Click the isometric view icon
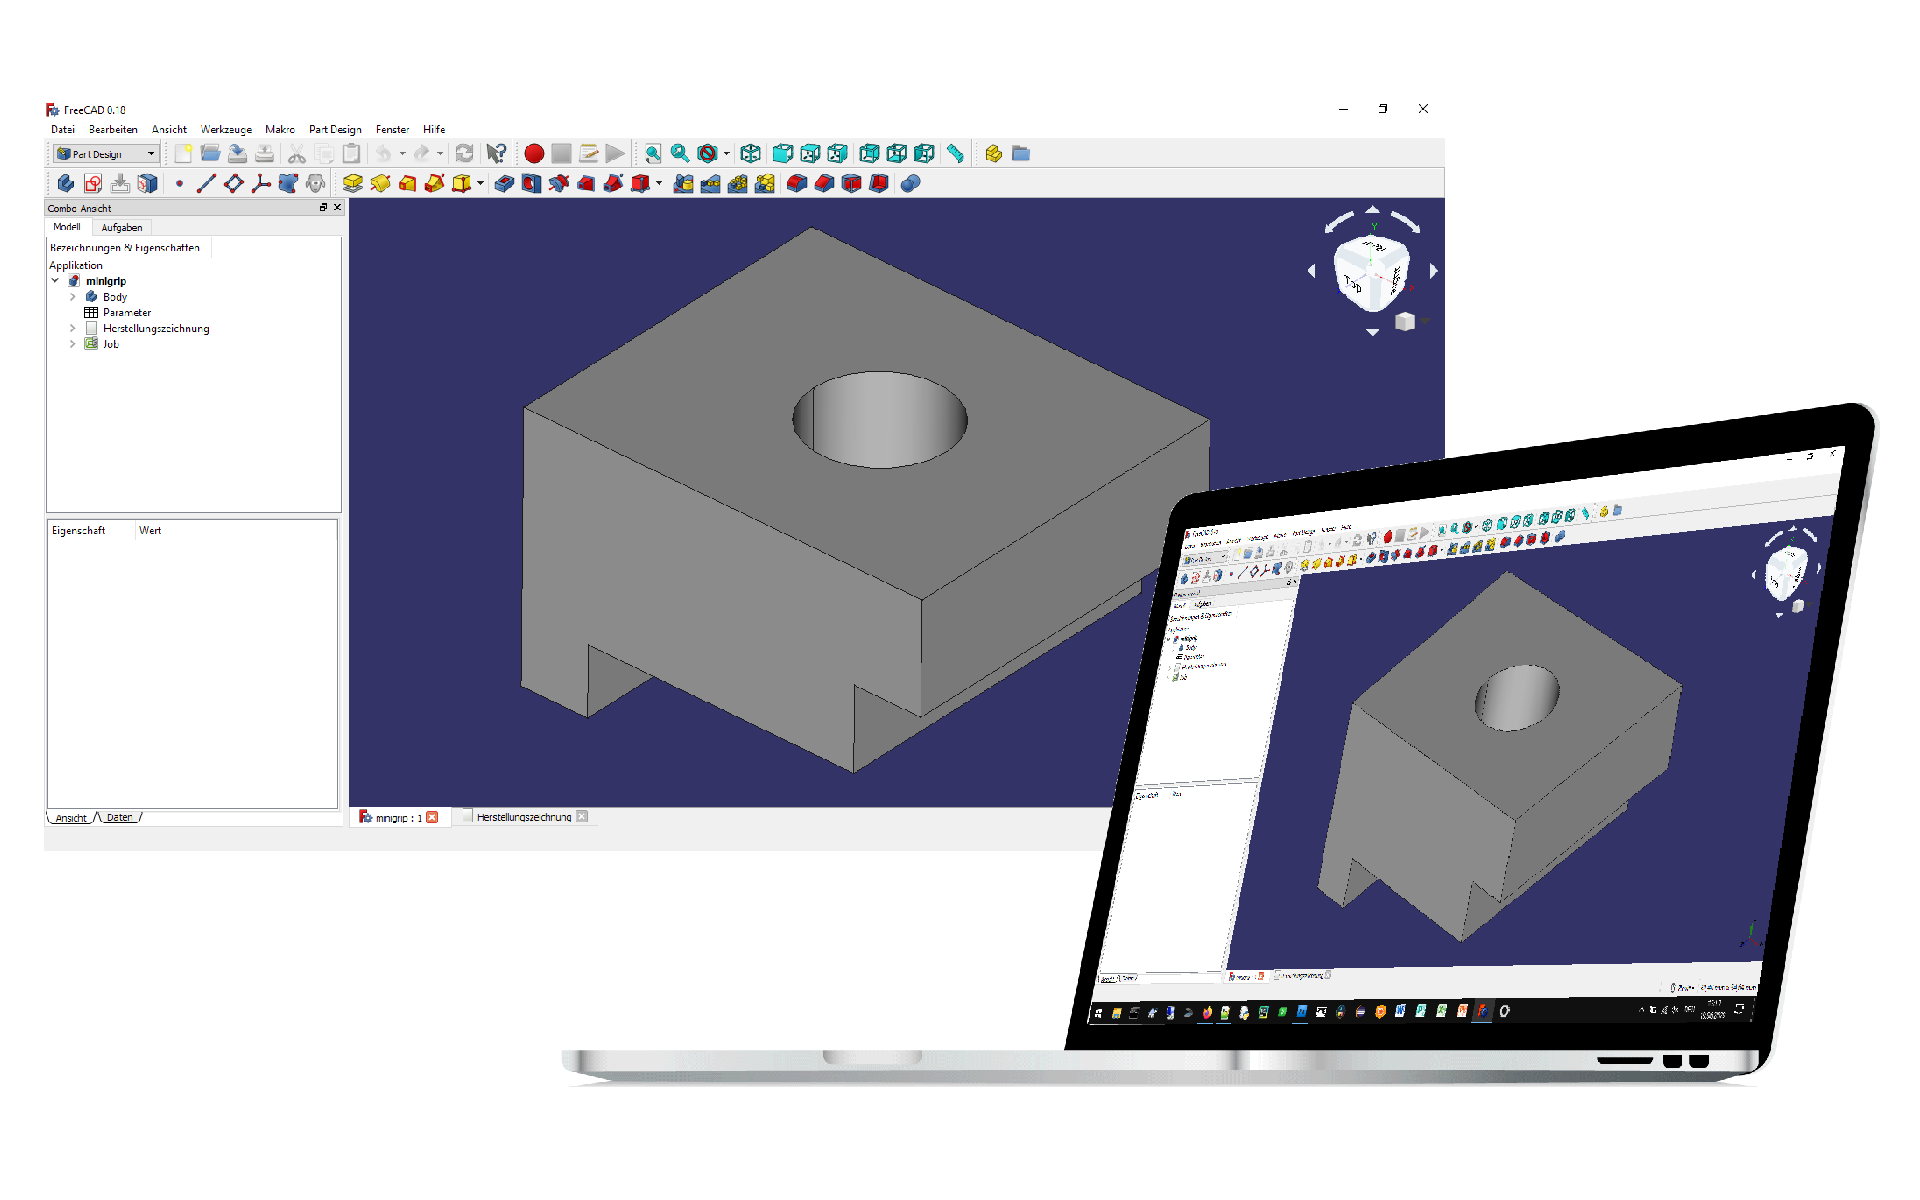1920x1200 pixels. 751,153
